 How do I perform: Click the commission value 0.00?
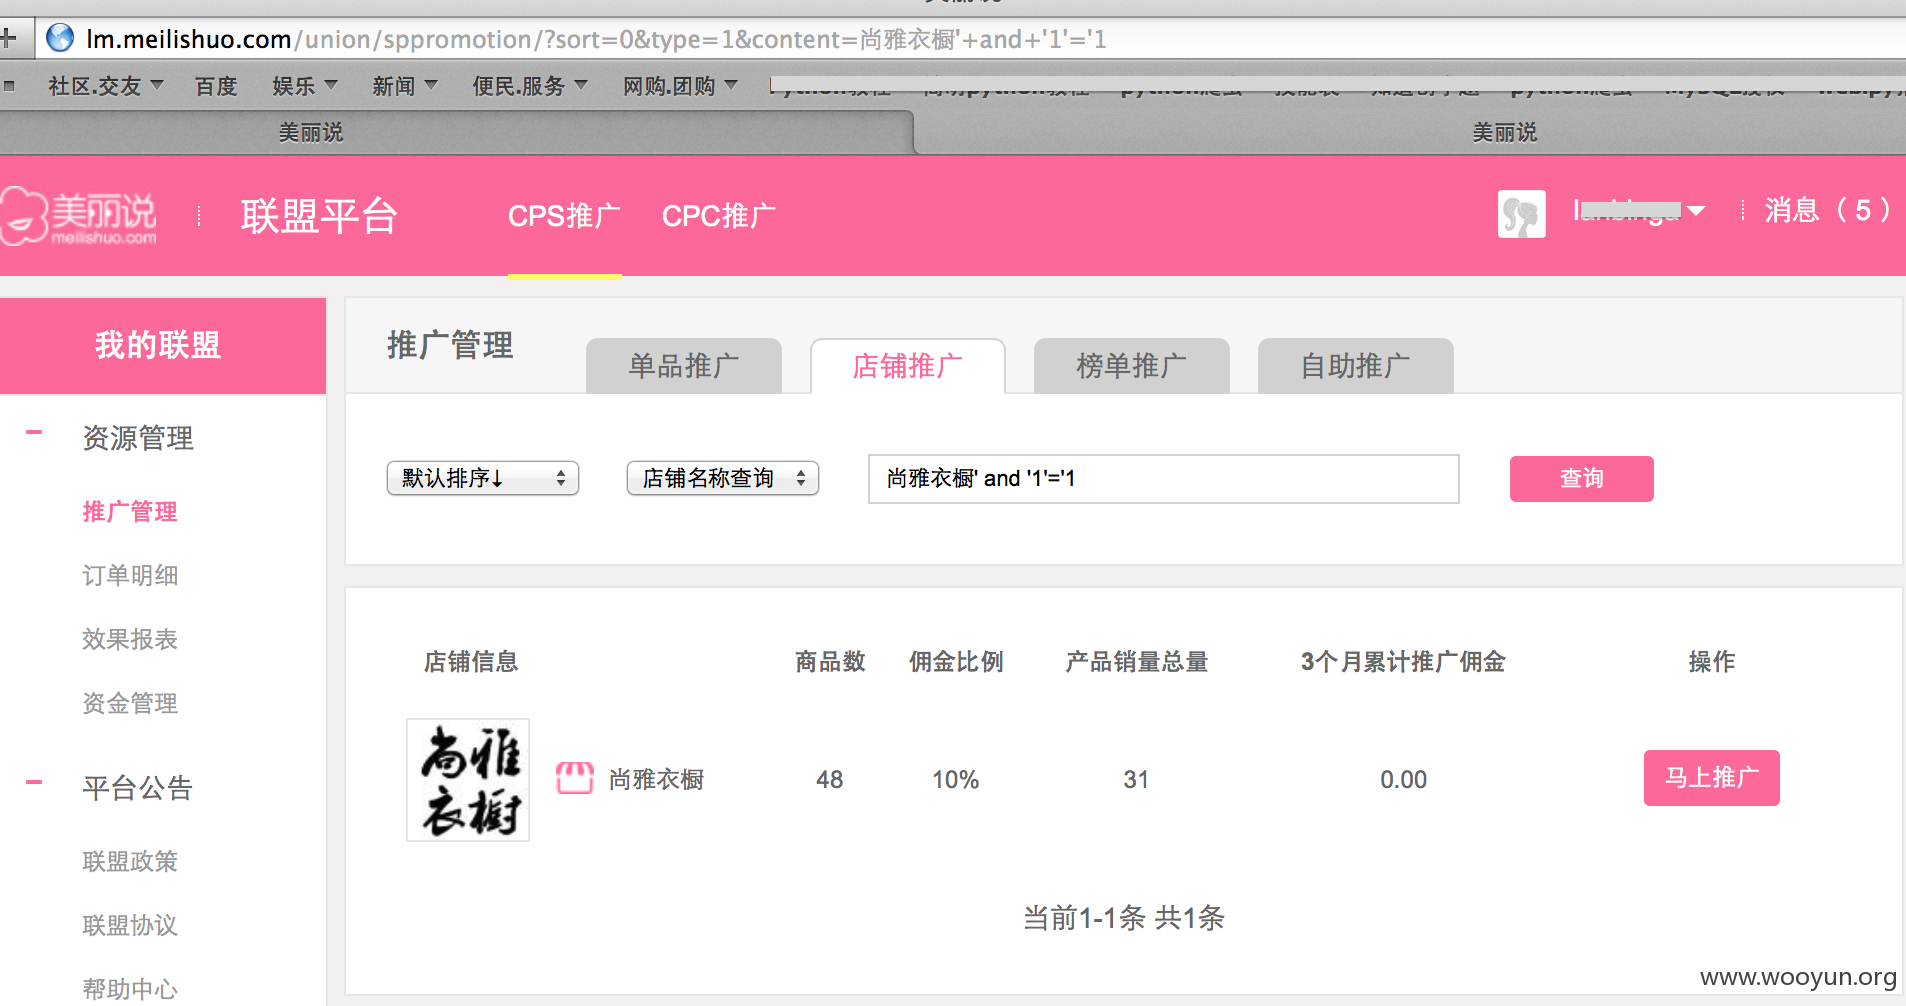pos(1404,780)
